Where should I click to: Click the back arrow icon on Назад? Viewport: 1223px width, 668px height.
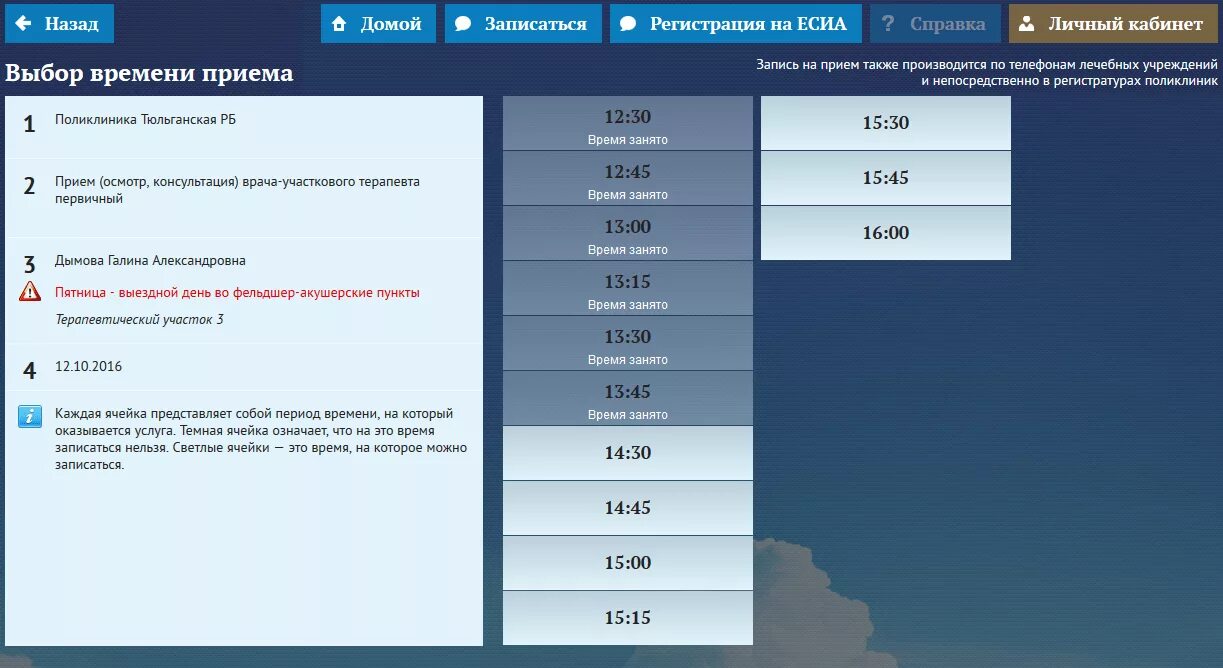[23, 23]
